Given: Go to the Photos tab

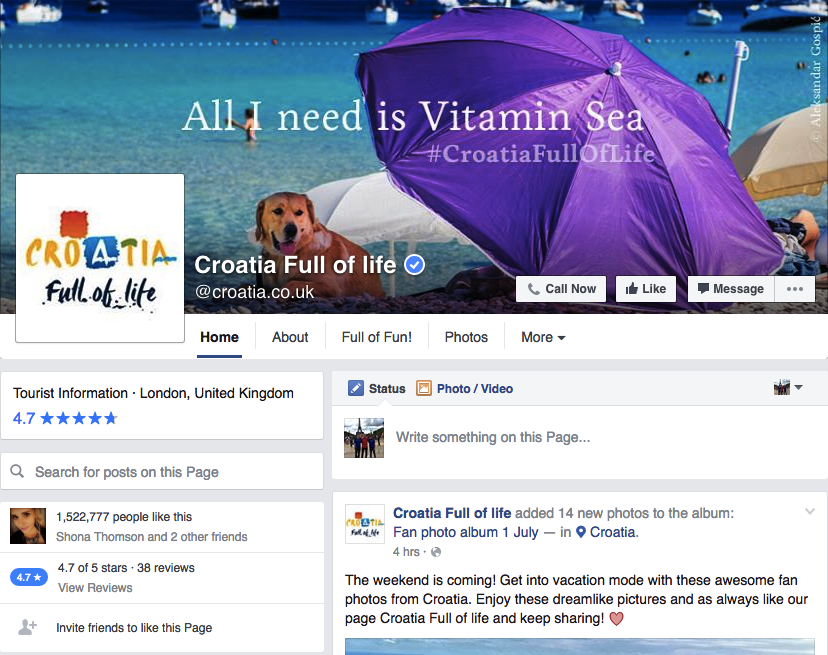Looking at the screenshot, I should click(x=466, y=337).
